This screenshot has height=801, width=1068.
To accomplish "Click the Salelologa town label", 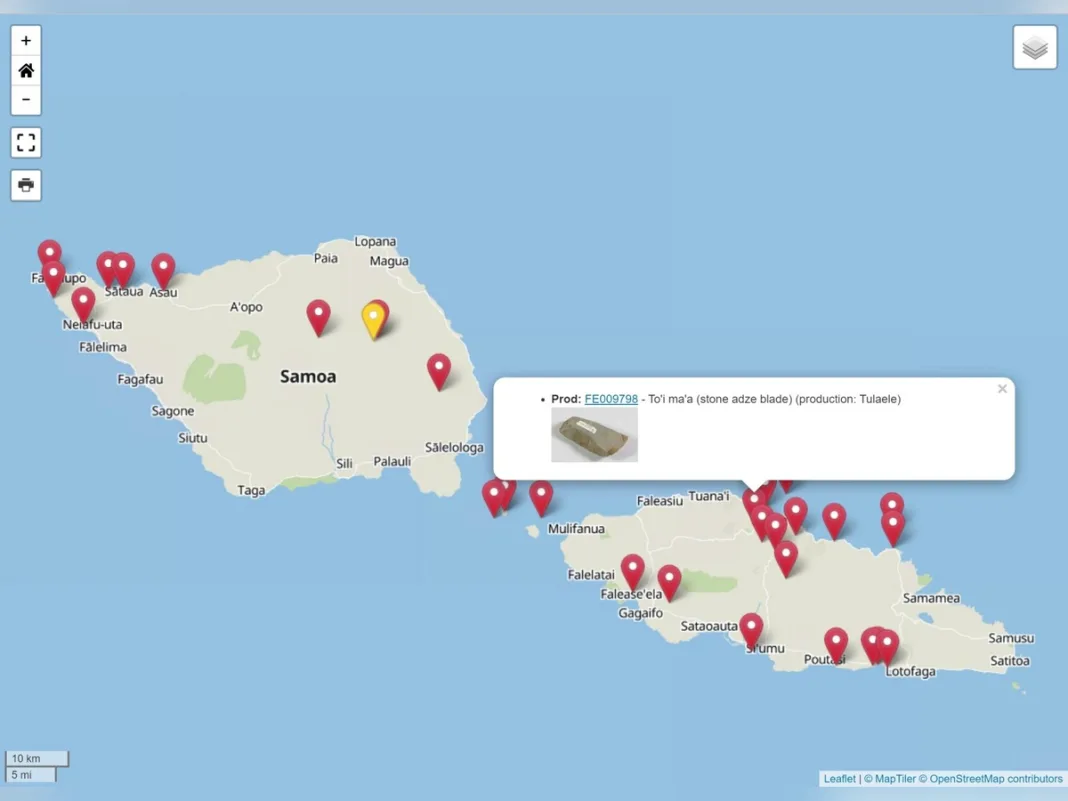I will (x=454, y=447).
